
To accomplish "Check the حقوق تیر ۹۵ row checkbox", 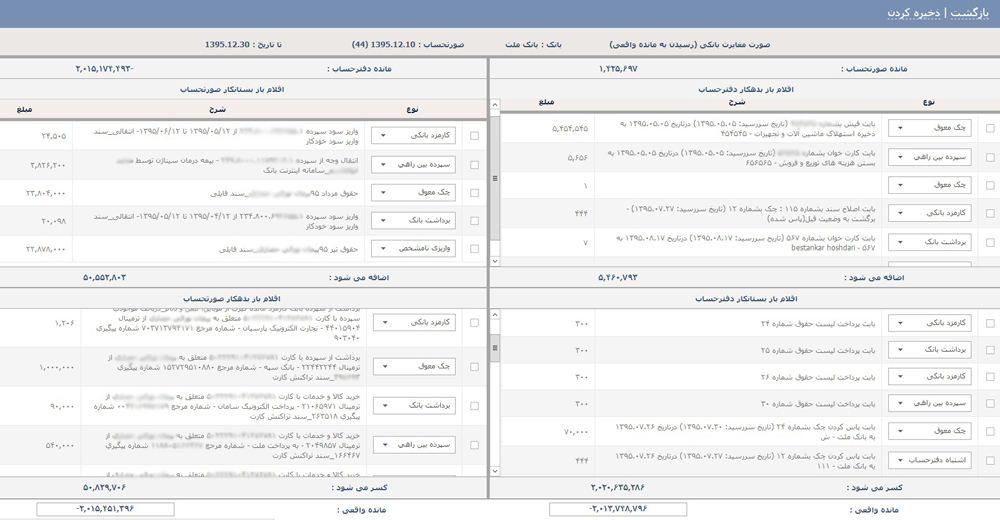I will pyautogui.click(x=474, y=249).
